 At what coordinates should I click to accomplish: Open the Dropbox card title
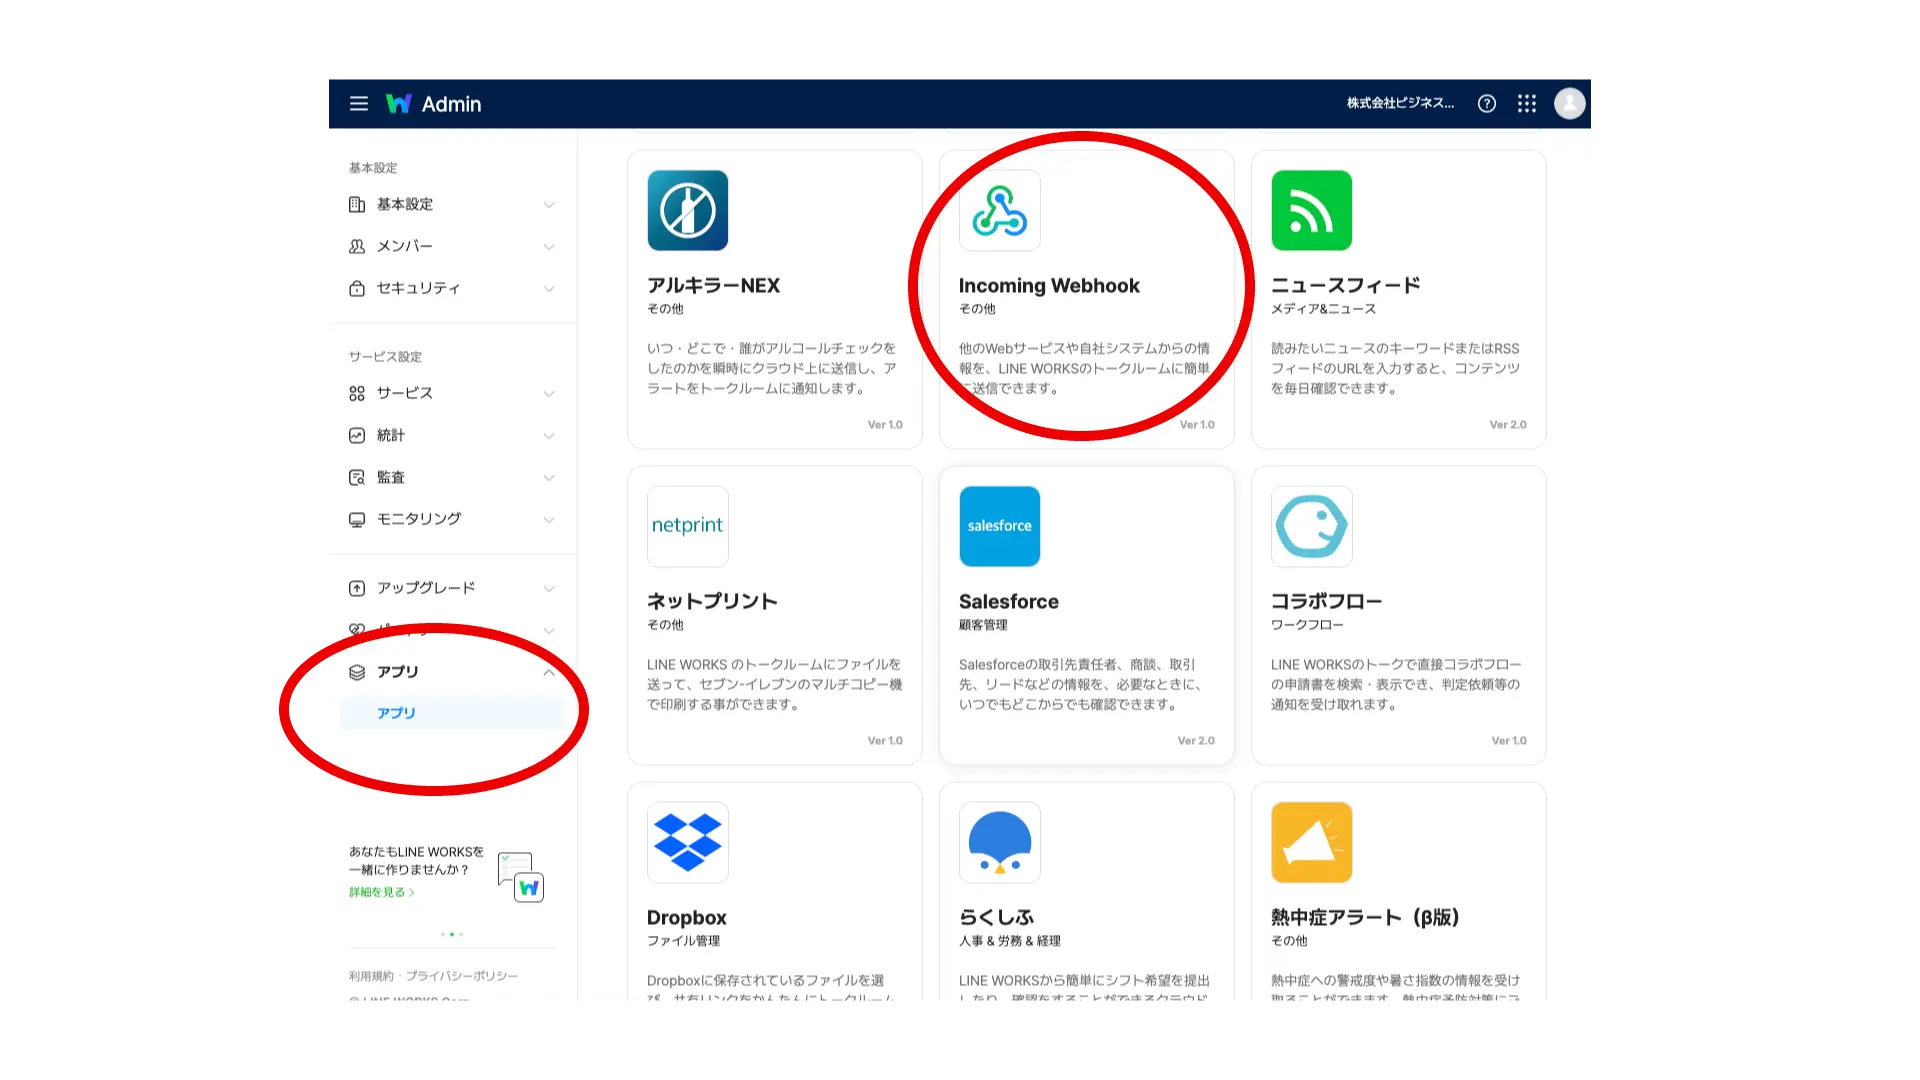click(686, 918)
